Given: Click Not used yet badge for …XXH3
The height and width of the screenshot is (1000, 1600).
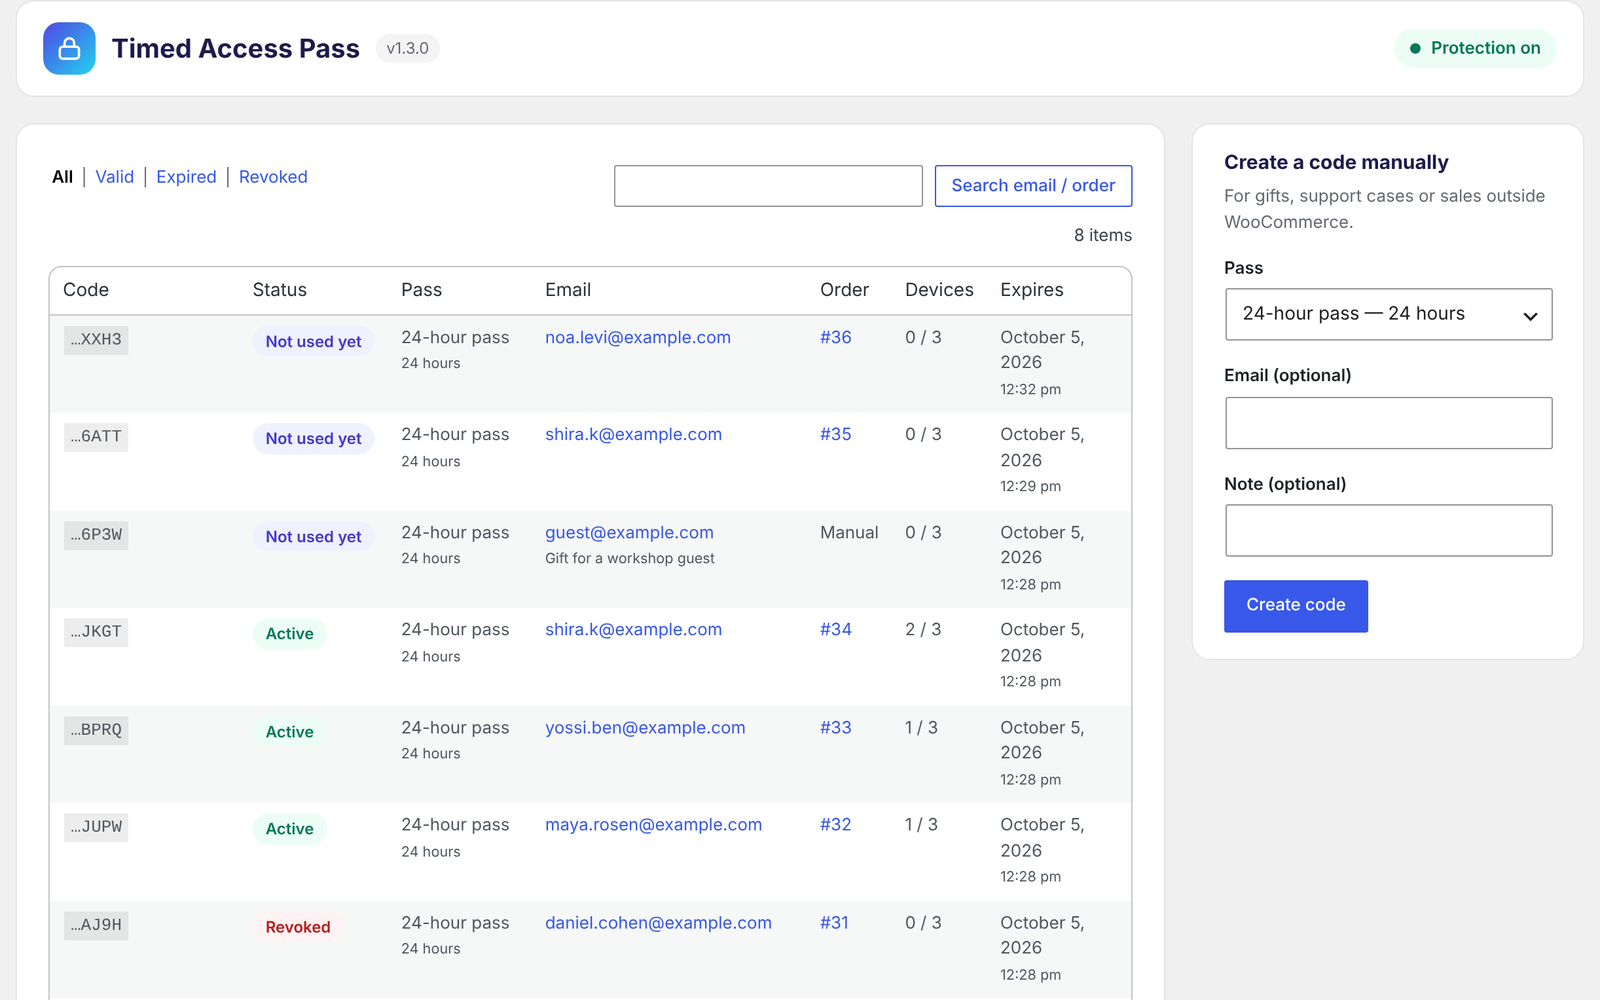Looking at the screenshot, I should 313,342.
